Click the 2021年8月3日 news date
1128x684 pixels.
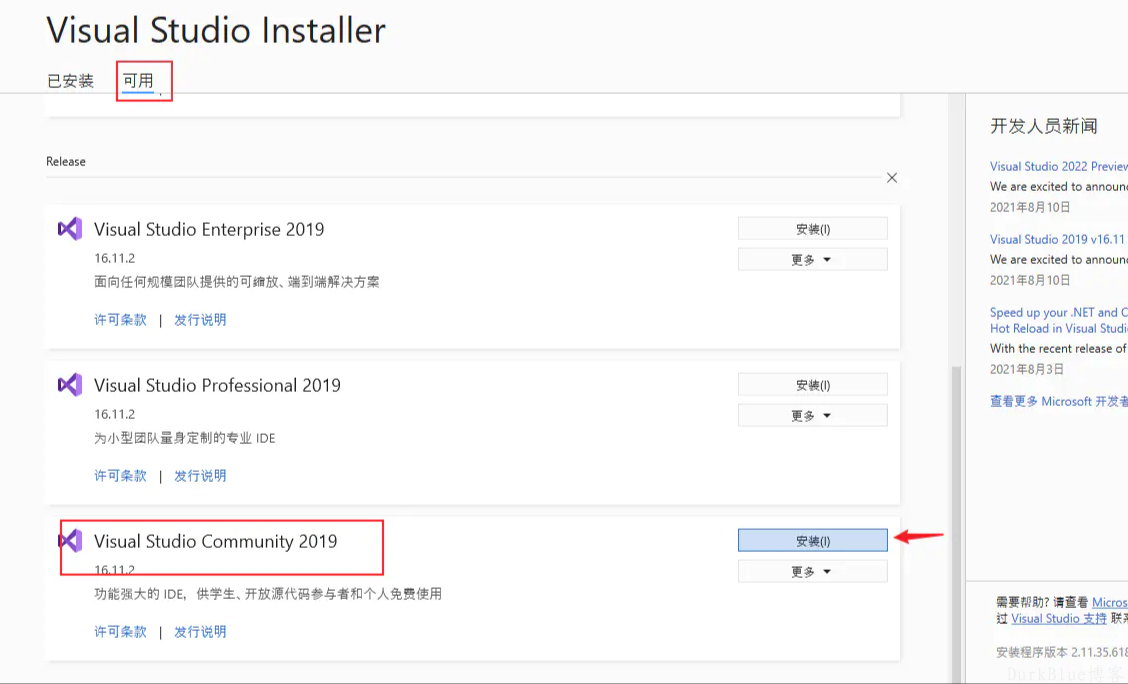click(x=1027, y=369)
